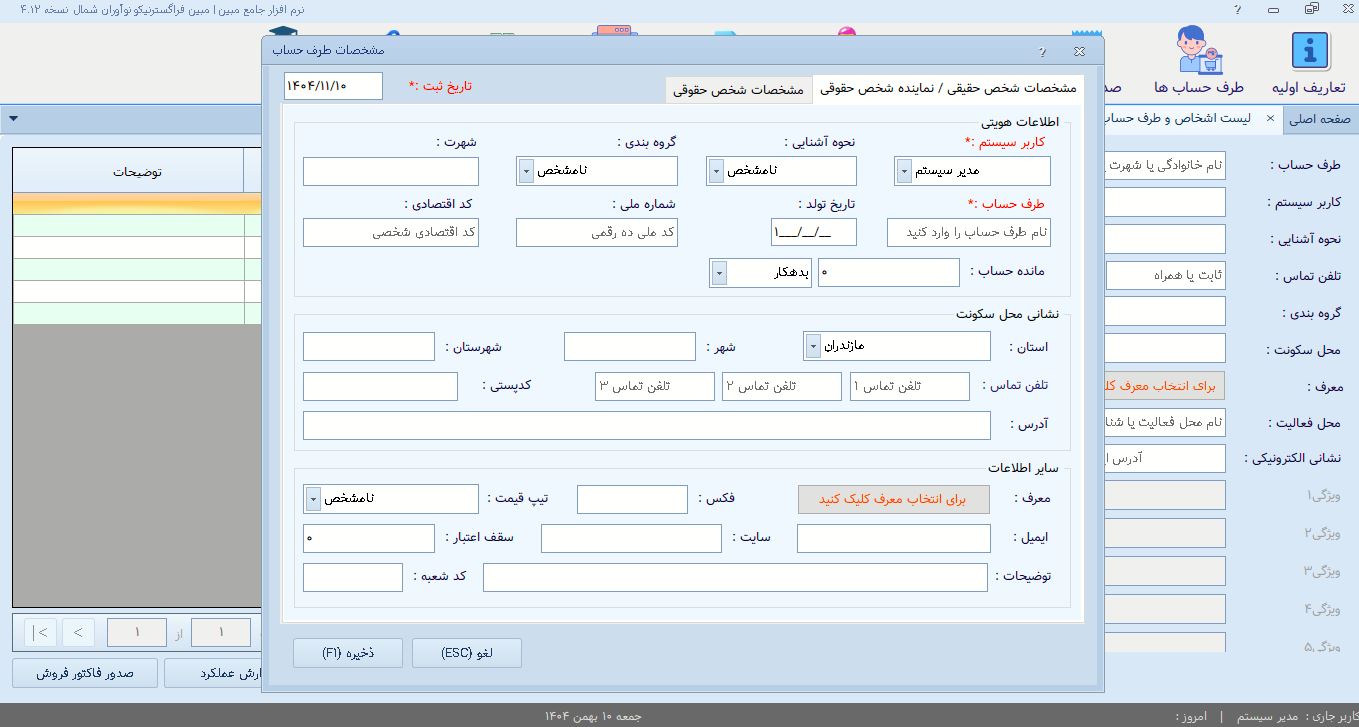
Task: Click the کد ملی ده رقمی field
Action: click(596, 233)
